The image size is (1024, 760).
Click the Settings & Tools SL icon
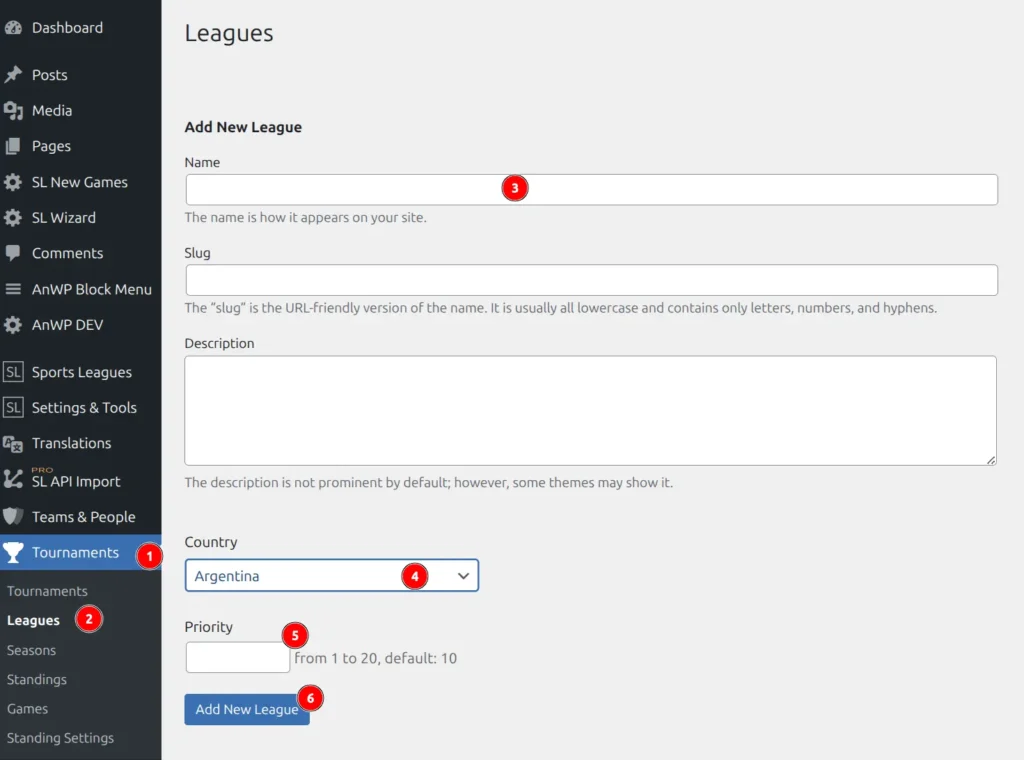coord(13,407)
